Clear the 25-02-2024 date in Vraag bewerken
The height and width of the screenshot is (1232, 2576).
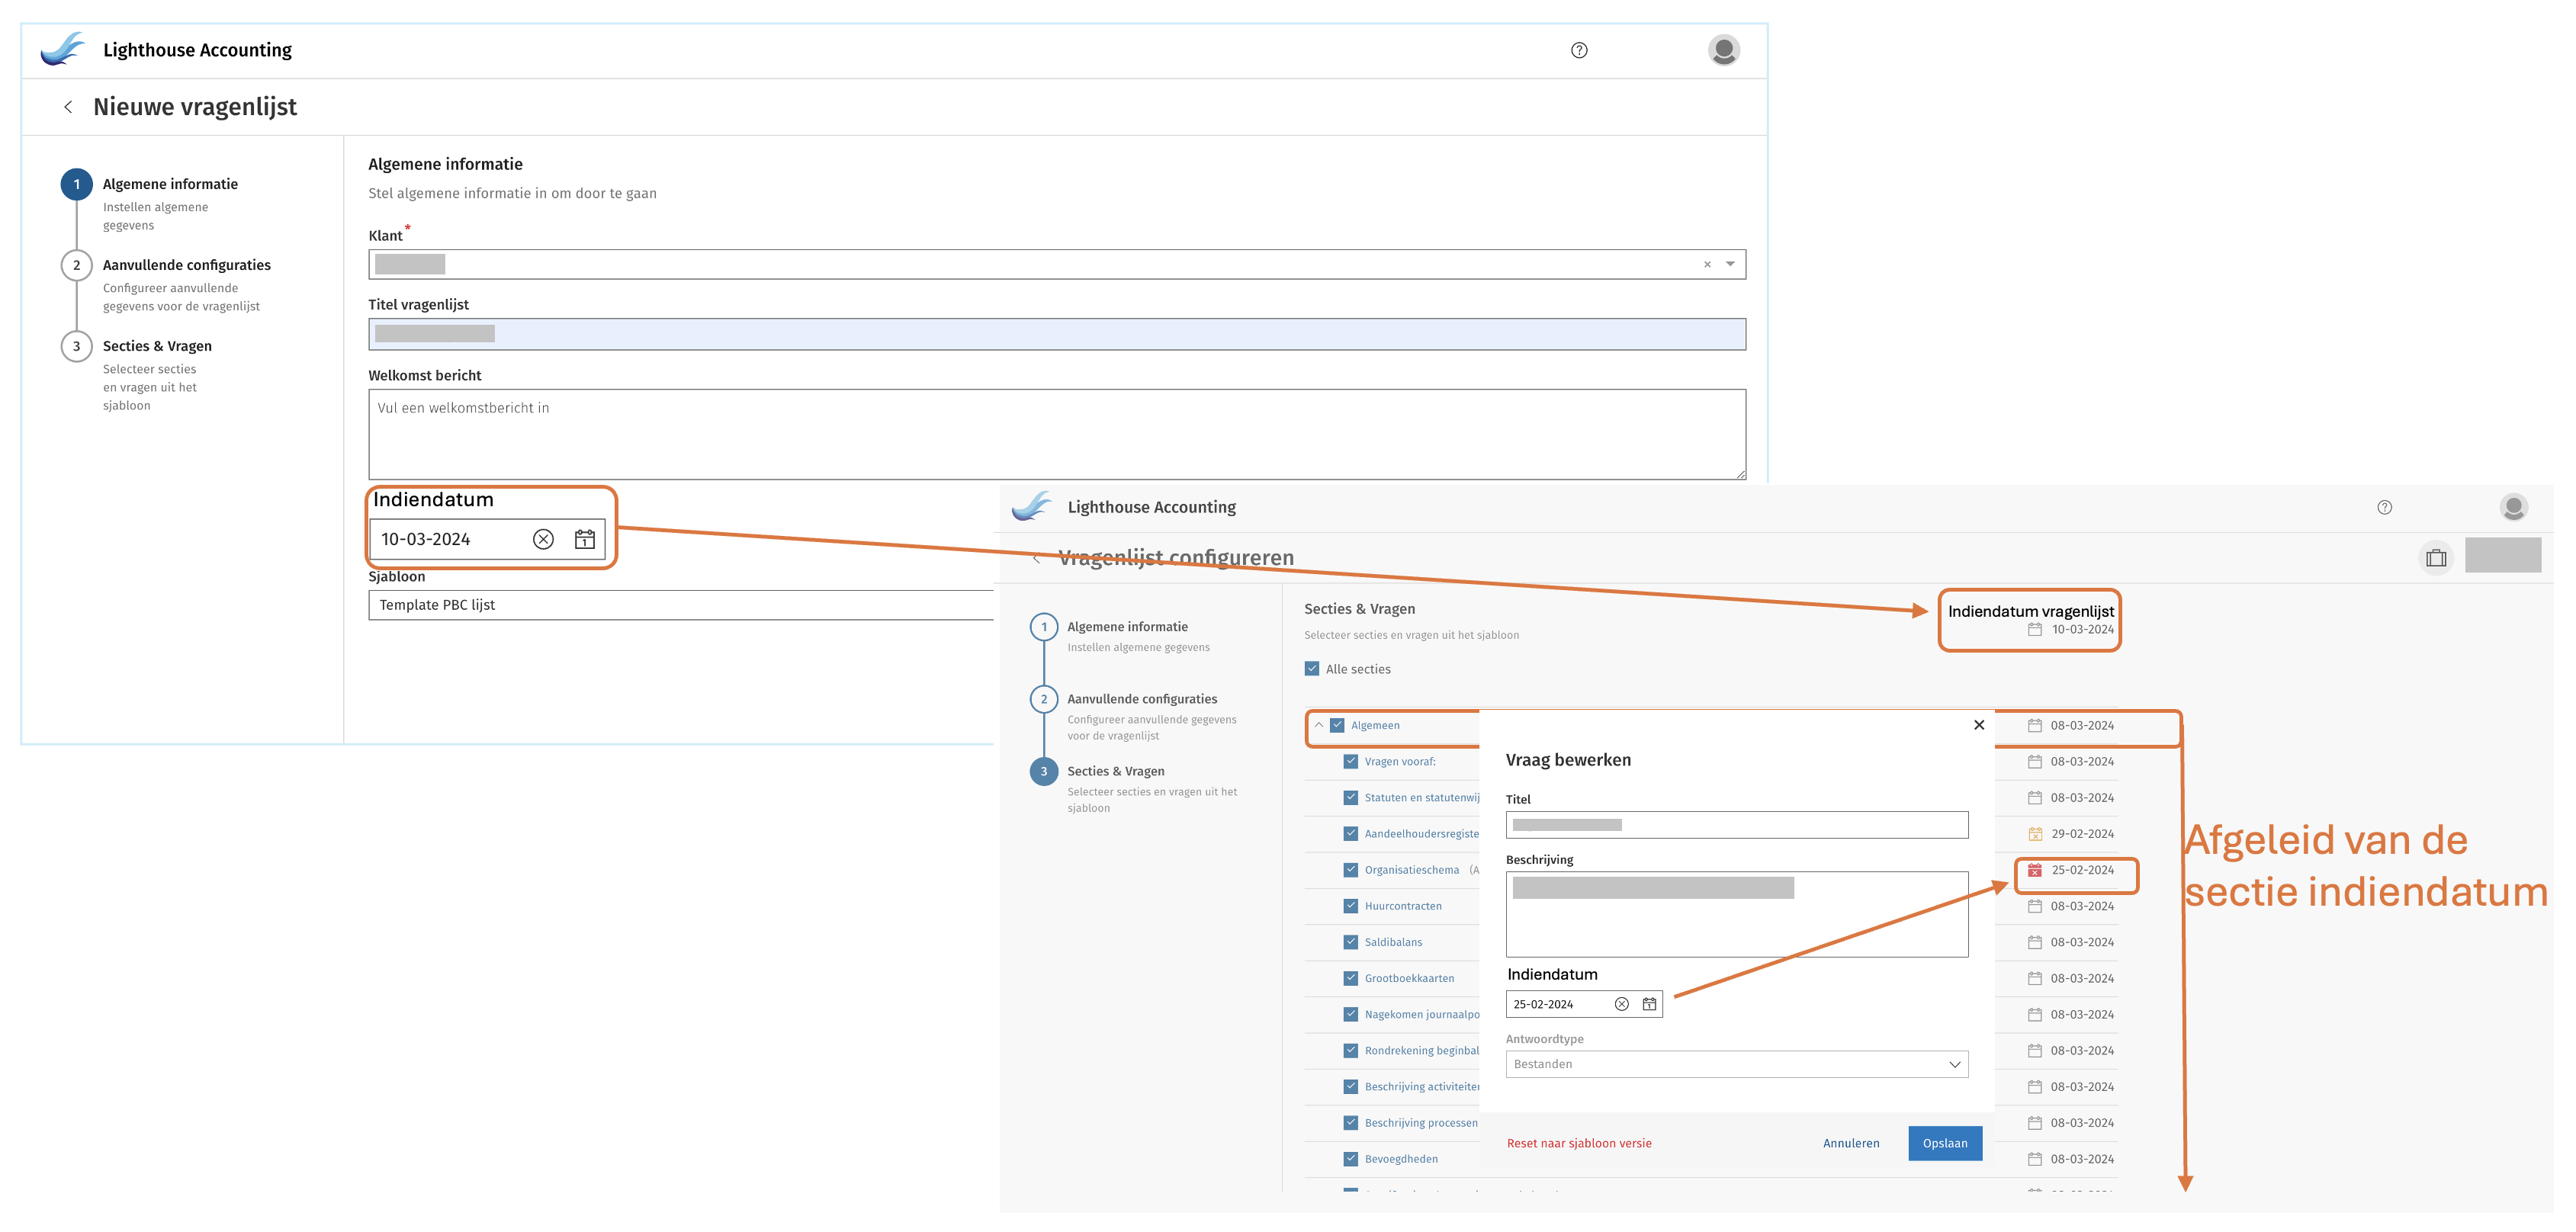pyautogui.click(x=1621, y=1004)
